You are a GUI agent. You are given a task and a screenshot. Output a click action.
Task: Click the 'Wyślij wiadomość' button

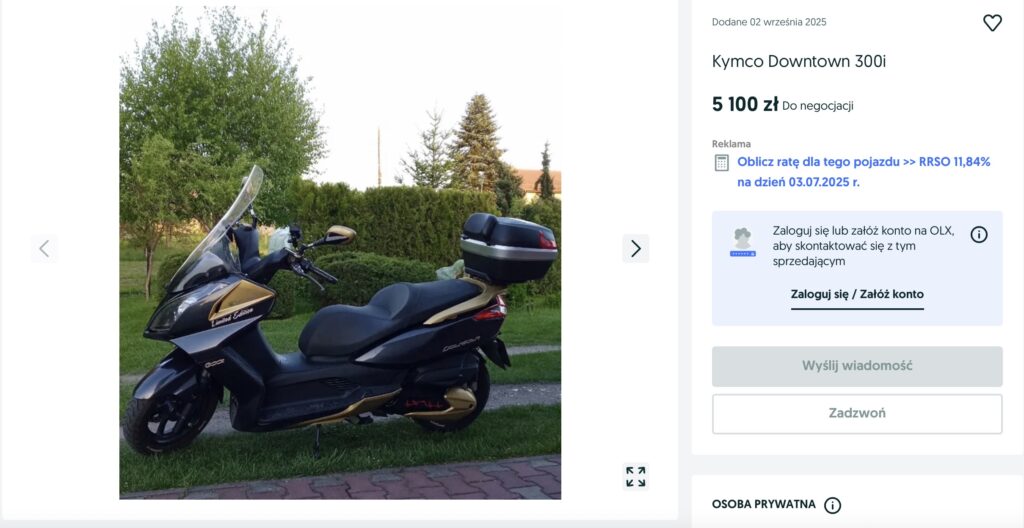click(x=857, y=366)
